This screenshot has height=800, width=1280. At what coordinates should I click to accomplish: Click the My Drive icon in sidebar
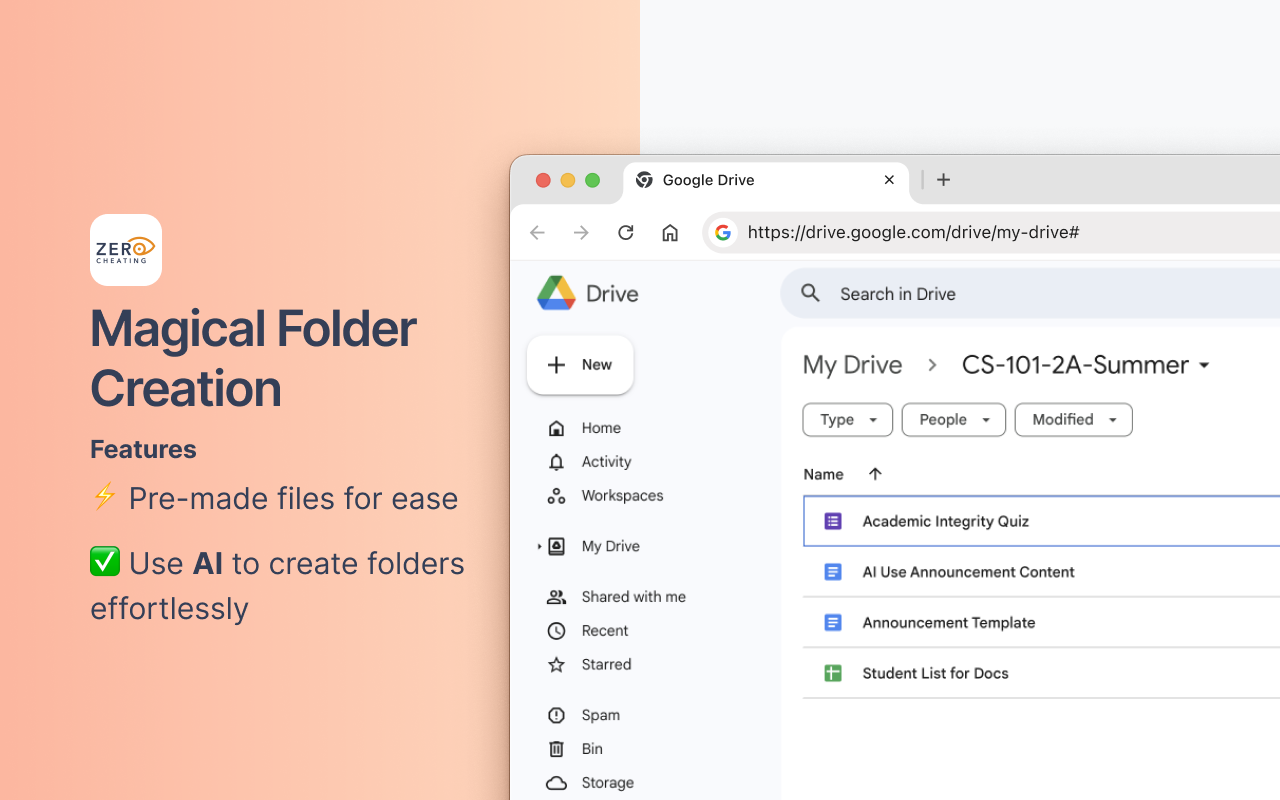(557, 546)
